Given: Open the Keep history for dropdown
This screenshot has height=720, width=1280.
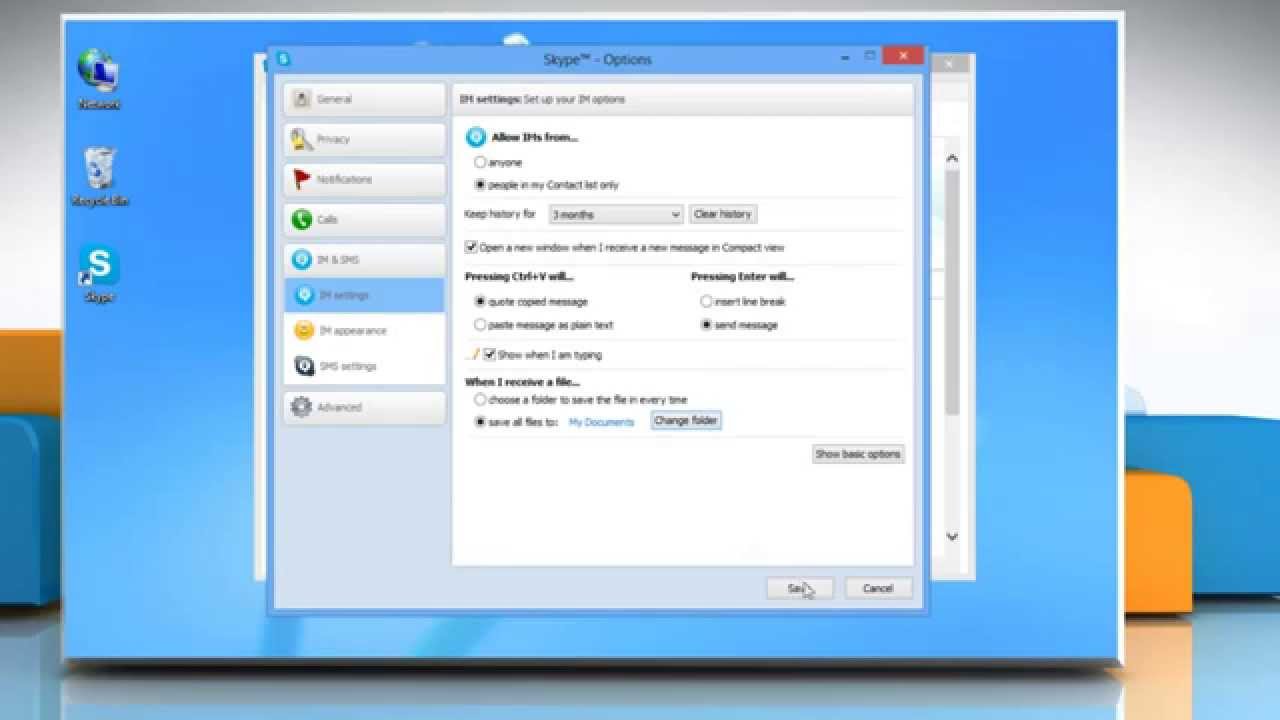Looking at the screenshot, I should [616, 214].
